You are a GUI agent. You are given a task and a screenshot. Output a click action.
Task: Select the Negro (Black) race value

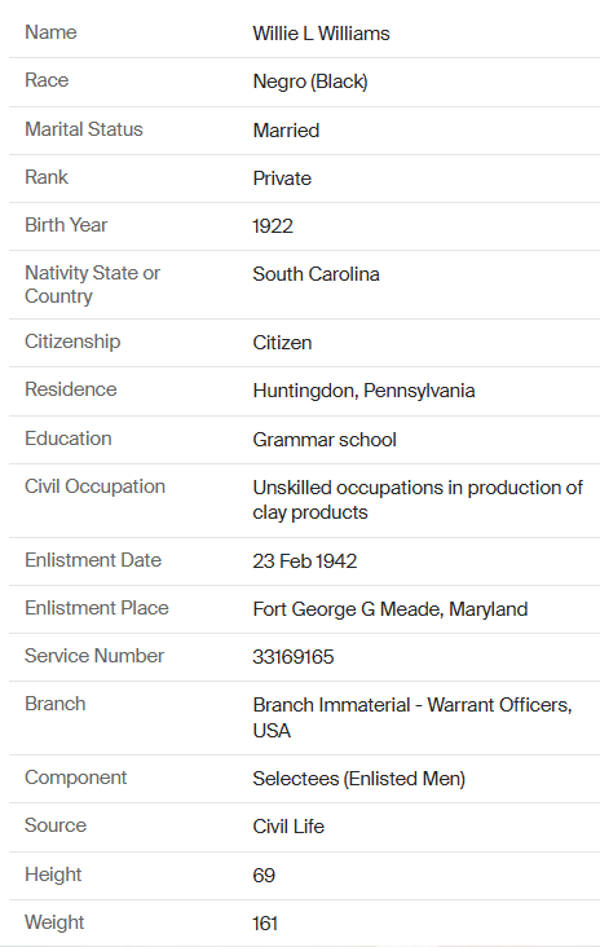310,82
